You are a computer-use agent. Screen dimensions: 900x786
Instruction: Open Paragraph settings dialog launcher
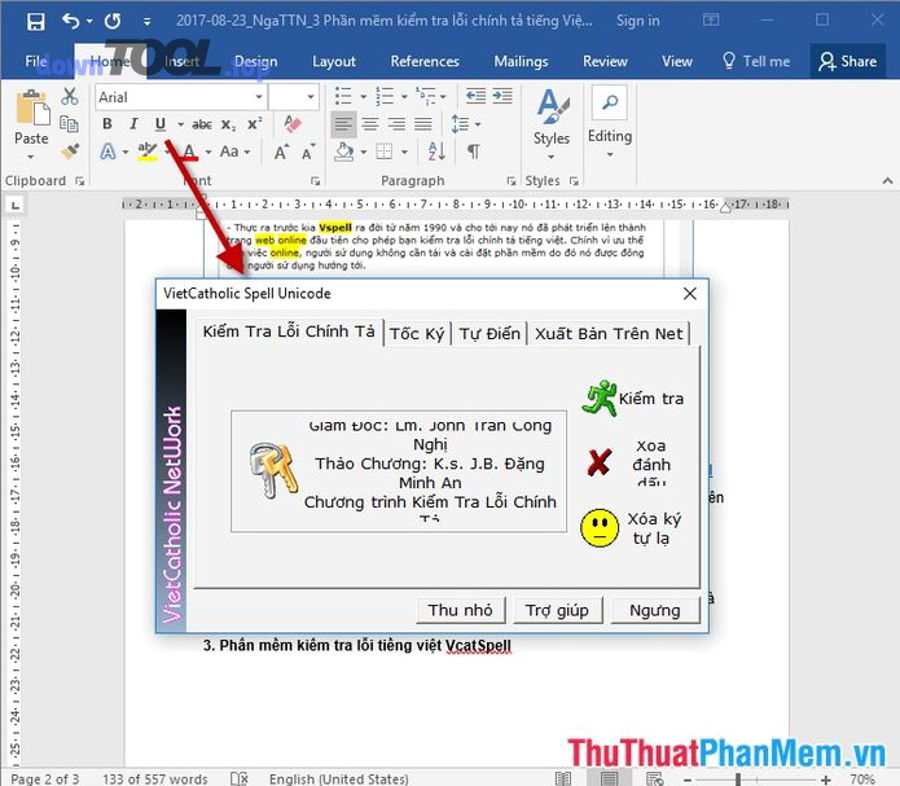(510, 181)
